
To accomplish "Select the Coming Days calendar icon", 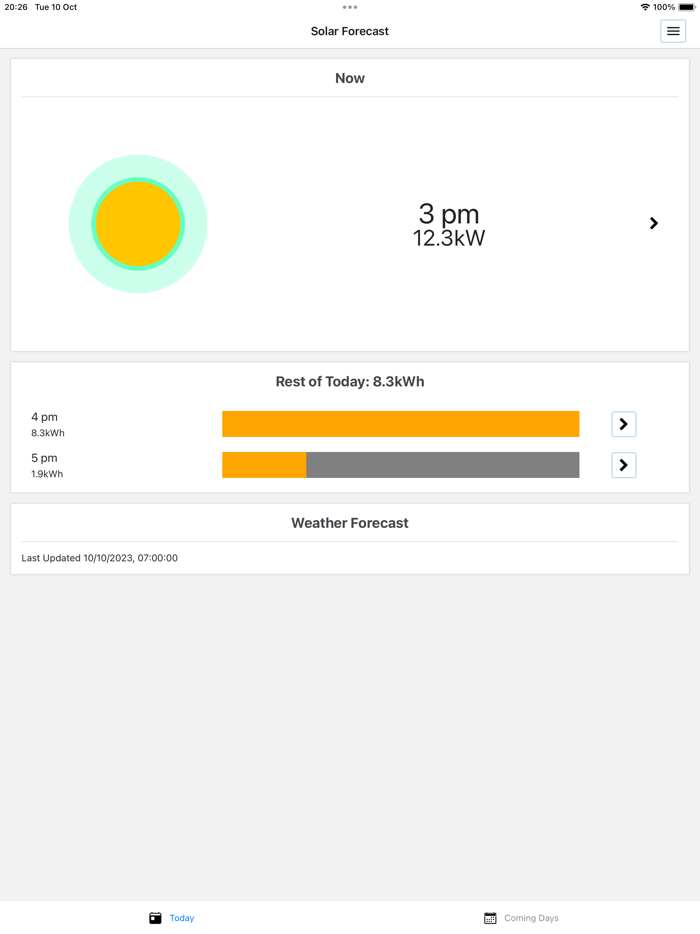I will pyautogui.click(x=489, y=917).
